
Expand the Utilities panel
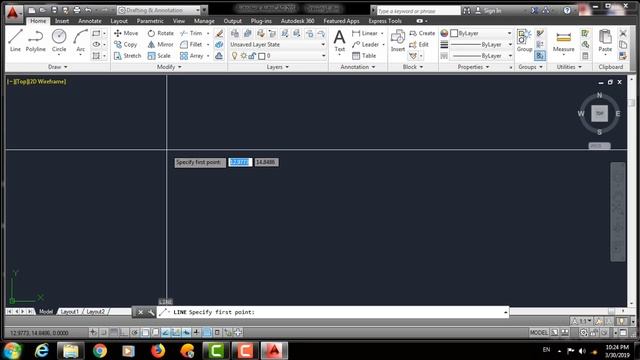point(569,67)
